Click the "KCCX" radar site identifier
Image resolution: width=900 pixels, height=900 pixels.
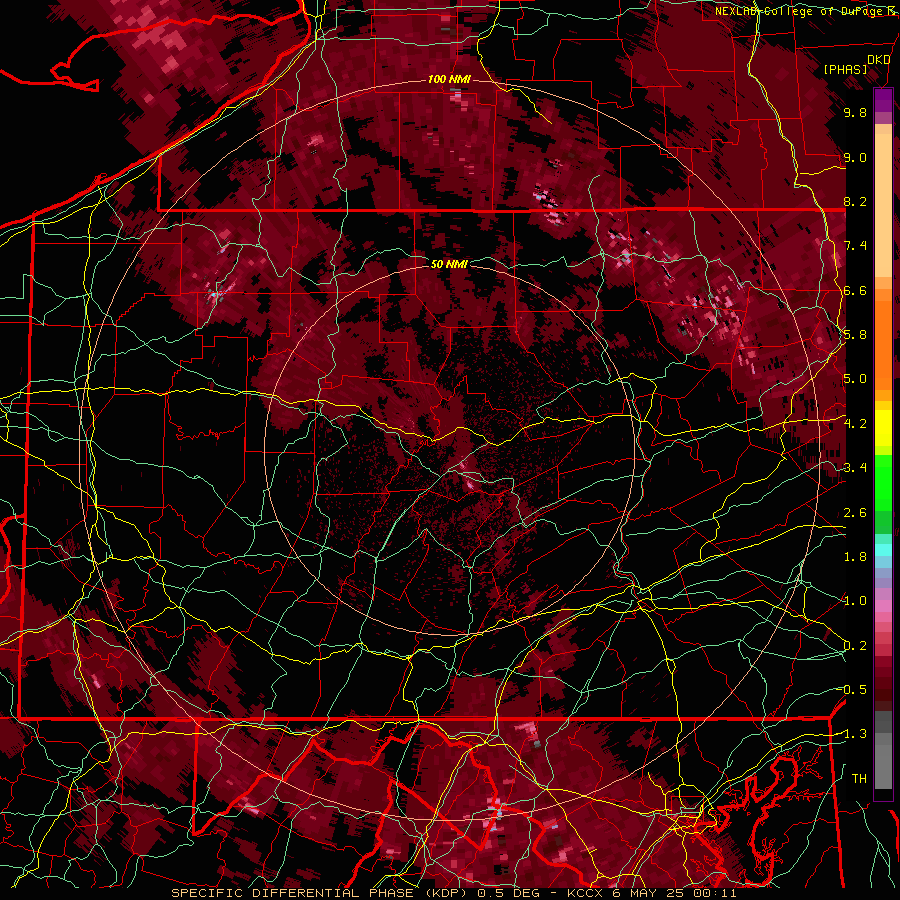click(x=584, y=893)
